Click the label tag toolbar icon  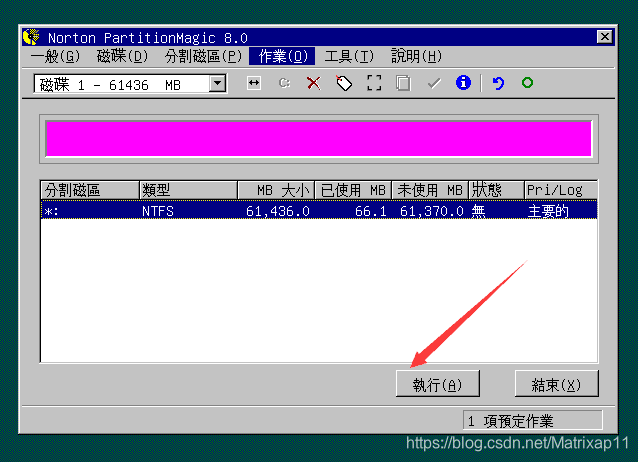(x=344, y=83)
